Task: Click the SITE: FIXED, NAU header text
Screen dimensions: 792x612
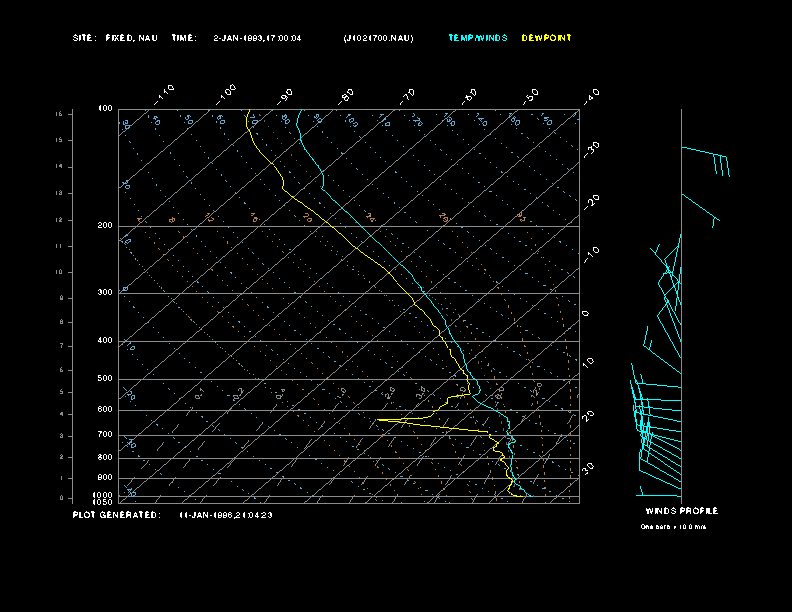Action: point(116,38)
